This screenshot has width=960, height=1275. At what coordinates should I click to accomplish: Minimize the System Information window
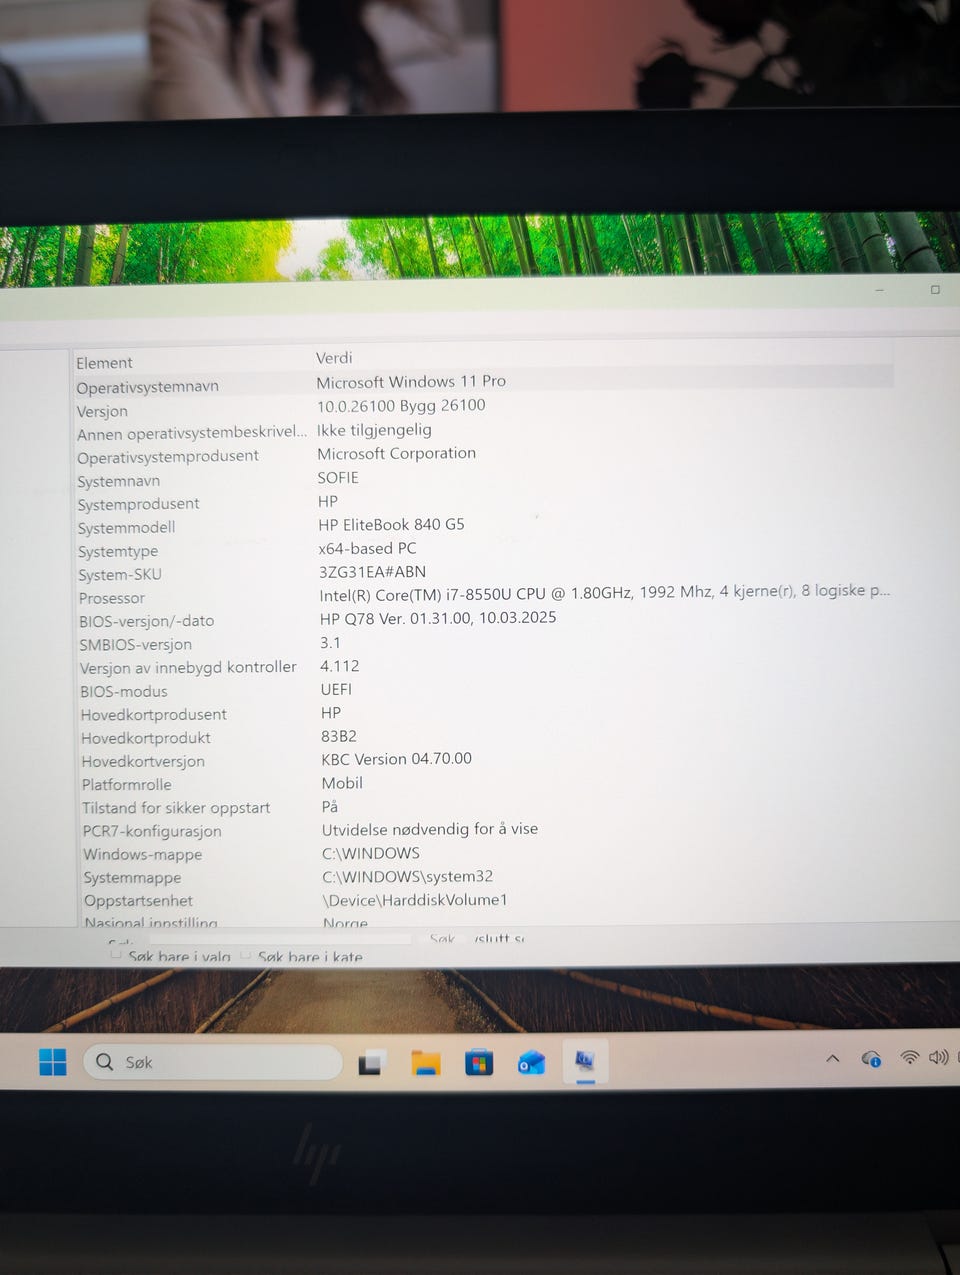pyautogui.click(x=879, y=290)
